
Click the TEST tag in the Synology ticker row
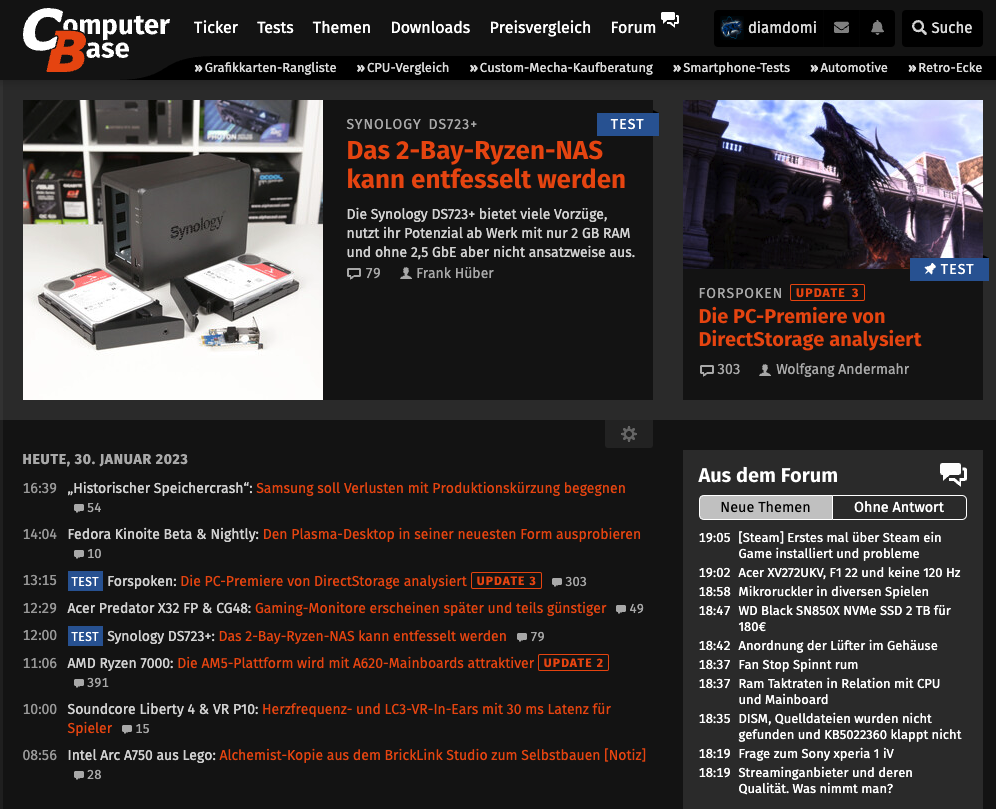(x=84, y=636)
